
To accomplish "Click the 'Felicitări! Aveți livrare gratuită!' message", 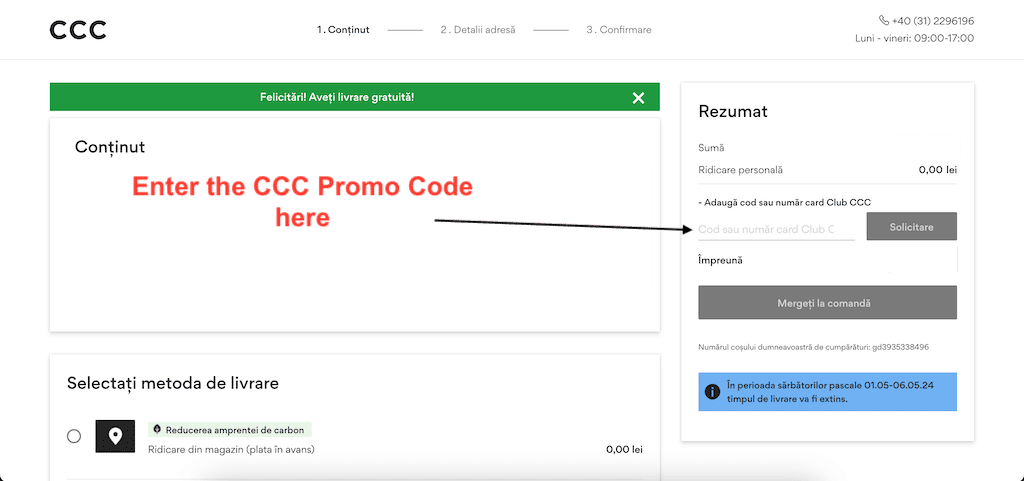I will (337, 97).
